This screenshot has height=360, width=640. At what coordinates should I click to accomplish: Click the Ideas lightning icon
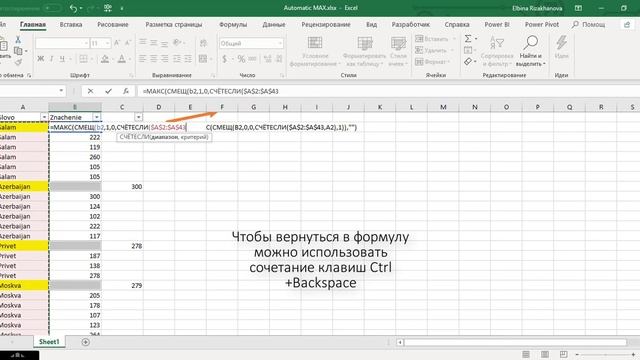tap(561, 47)
